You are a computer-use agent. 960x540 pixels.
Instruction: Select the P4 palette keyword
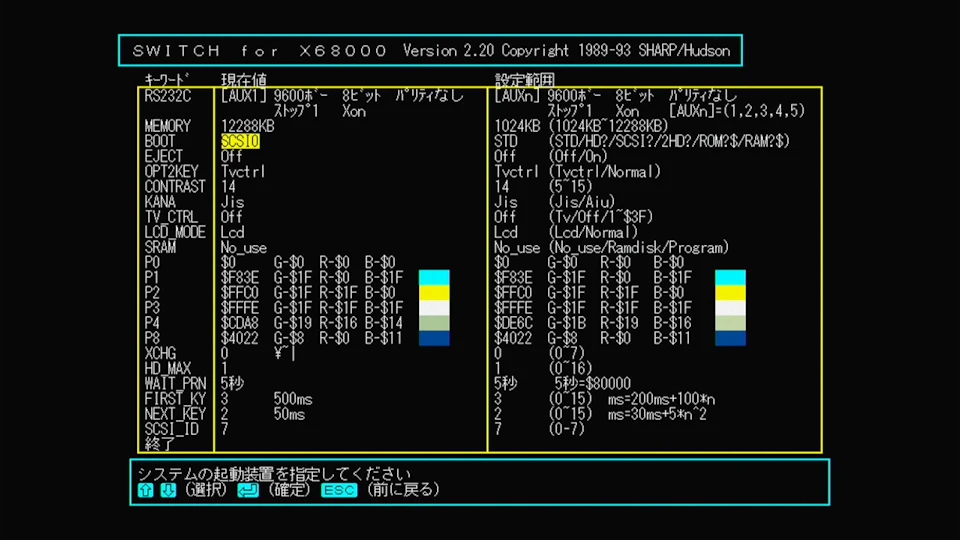click(x=152, y=323)
